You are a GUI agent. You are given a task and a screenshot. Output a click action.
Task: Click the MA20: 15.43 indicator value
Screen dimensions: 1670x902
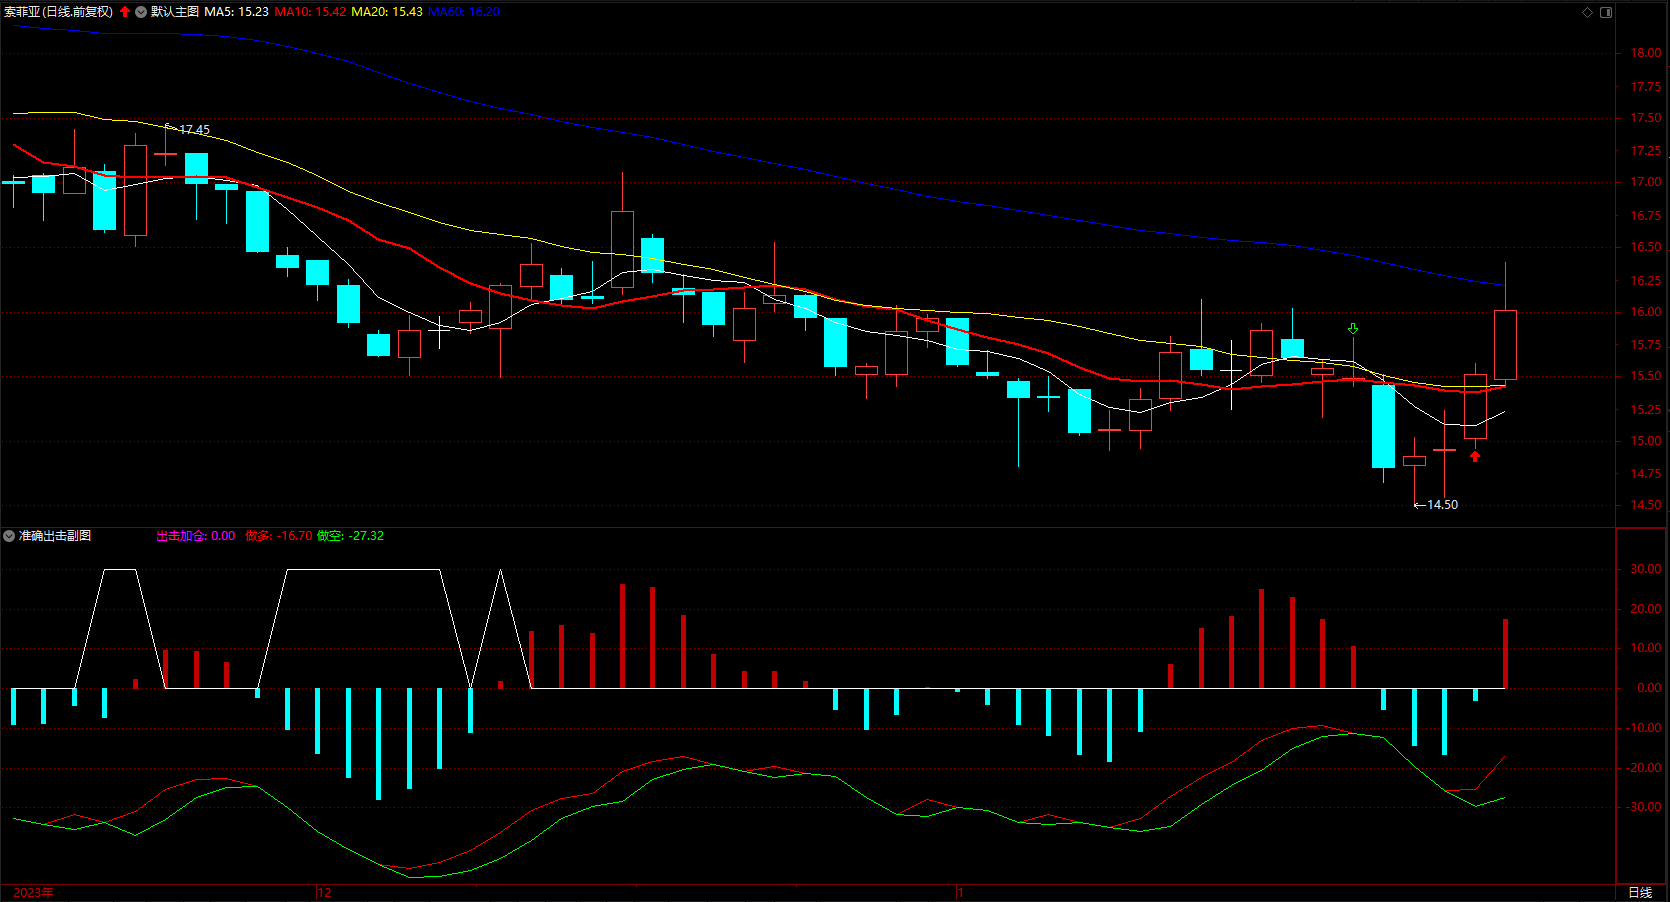click(387, 12)
